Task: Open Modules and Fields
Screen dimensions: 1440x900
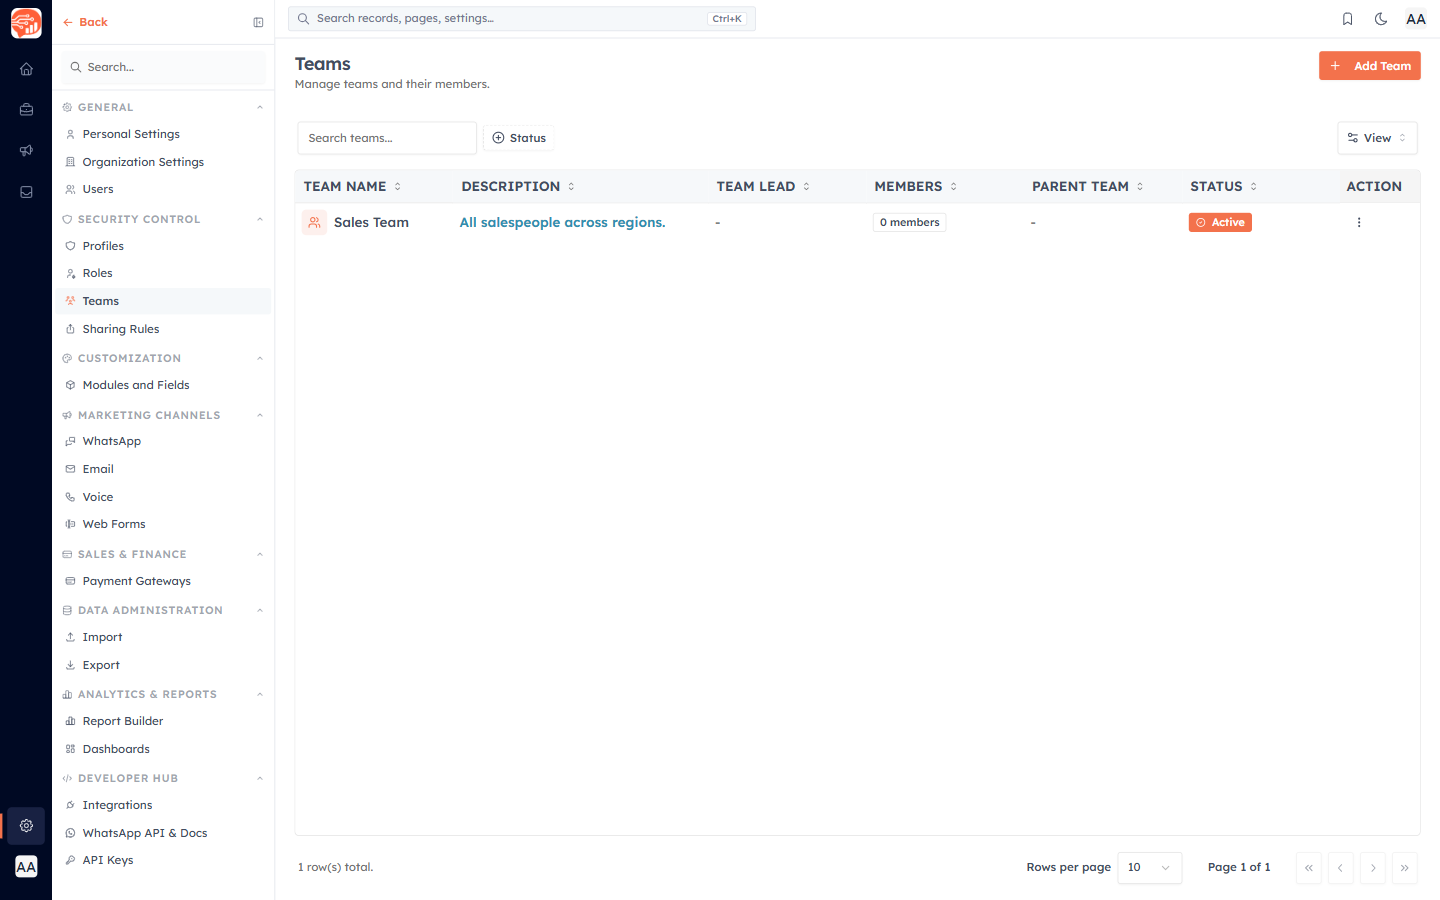Action: (162, 385)
